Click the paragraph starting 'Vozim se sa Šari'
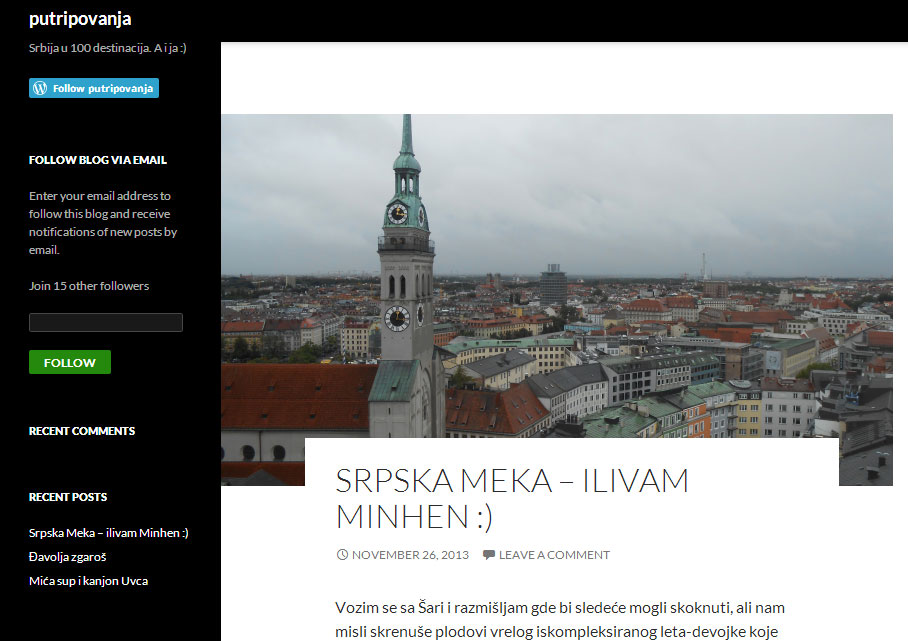 click(x=560, y=620)
